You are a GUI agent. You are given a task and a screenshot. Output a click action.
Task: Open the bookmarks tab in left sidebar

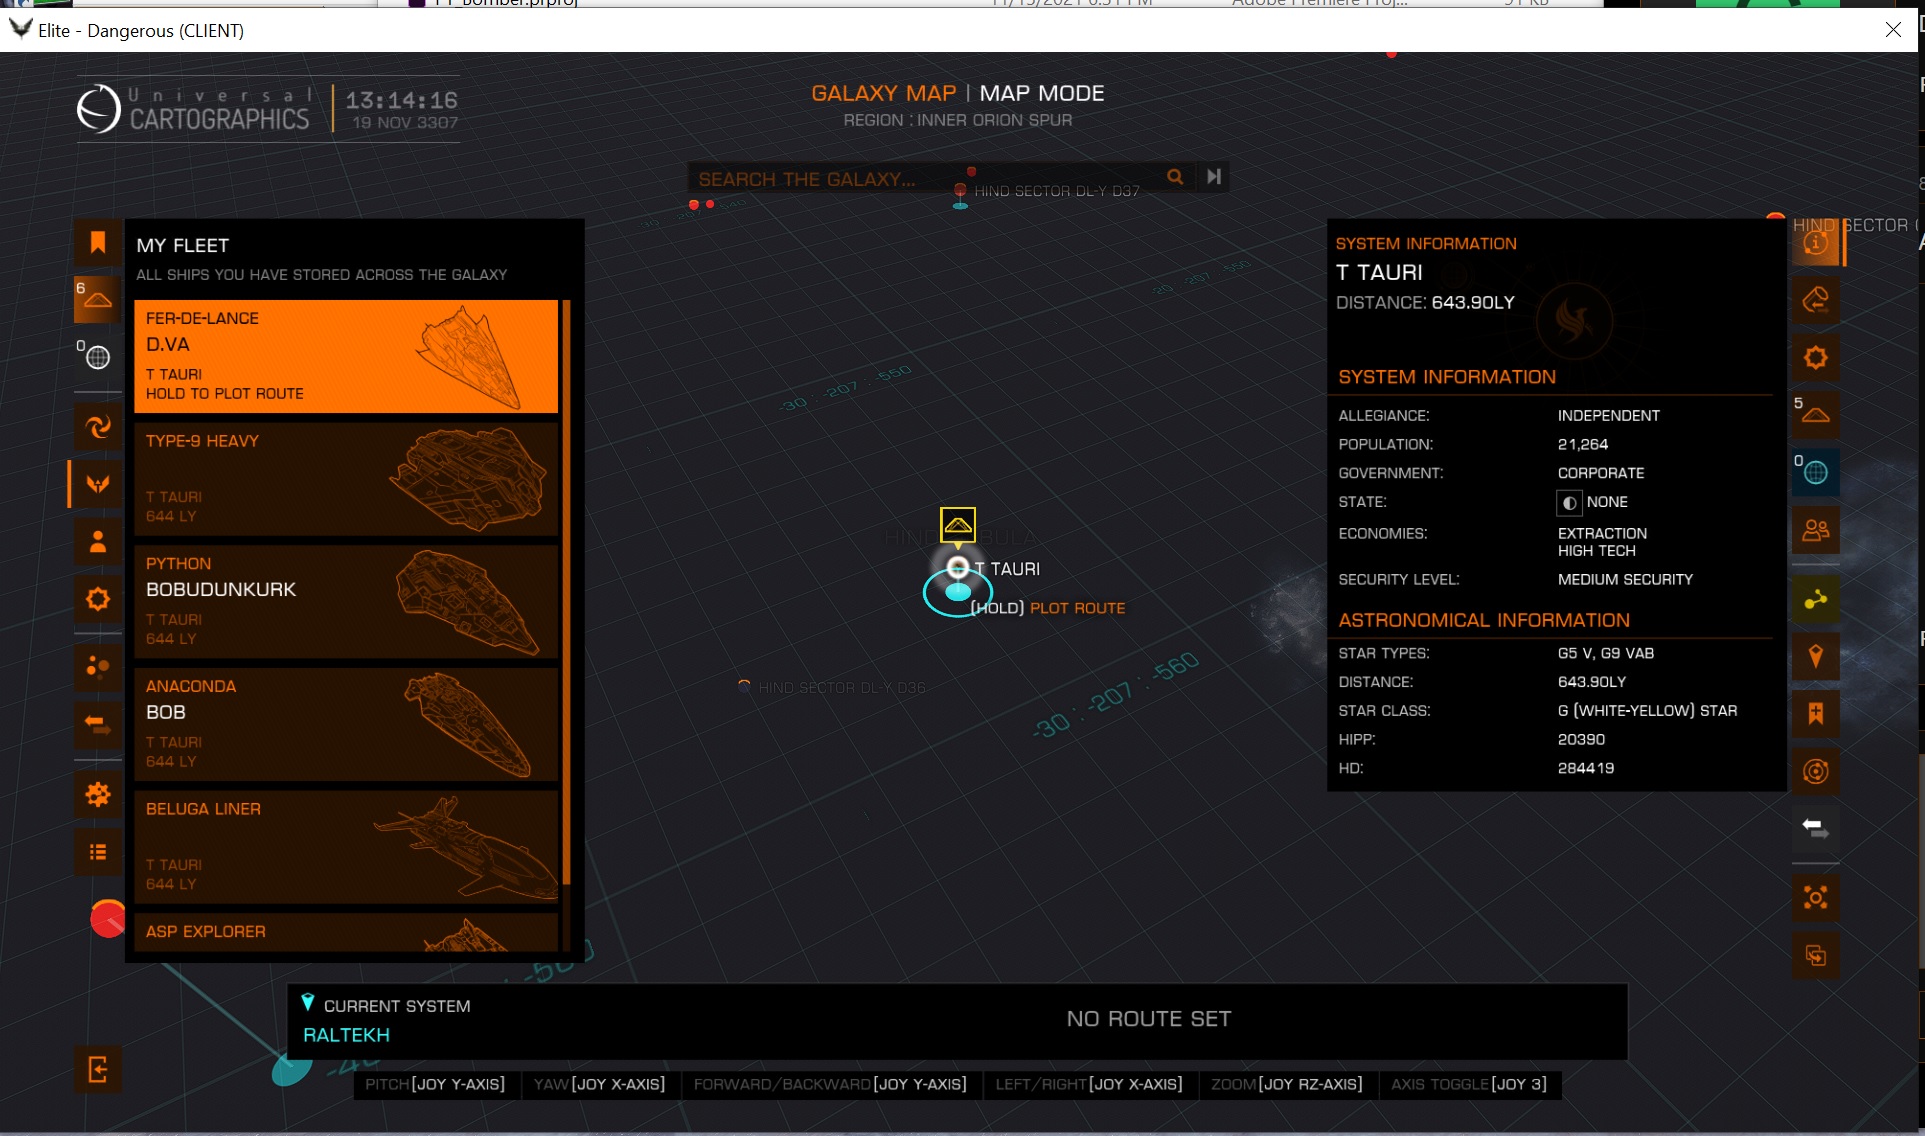(x=98, y=242)
